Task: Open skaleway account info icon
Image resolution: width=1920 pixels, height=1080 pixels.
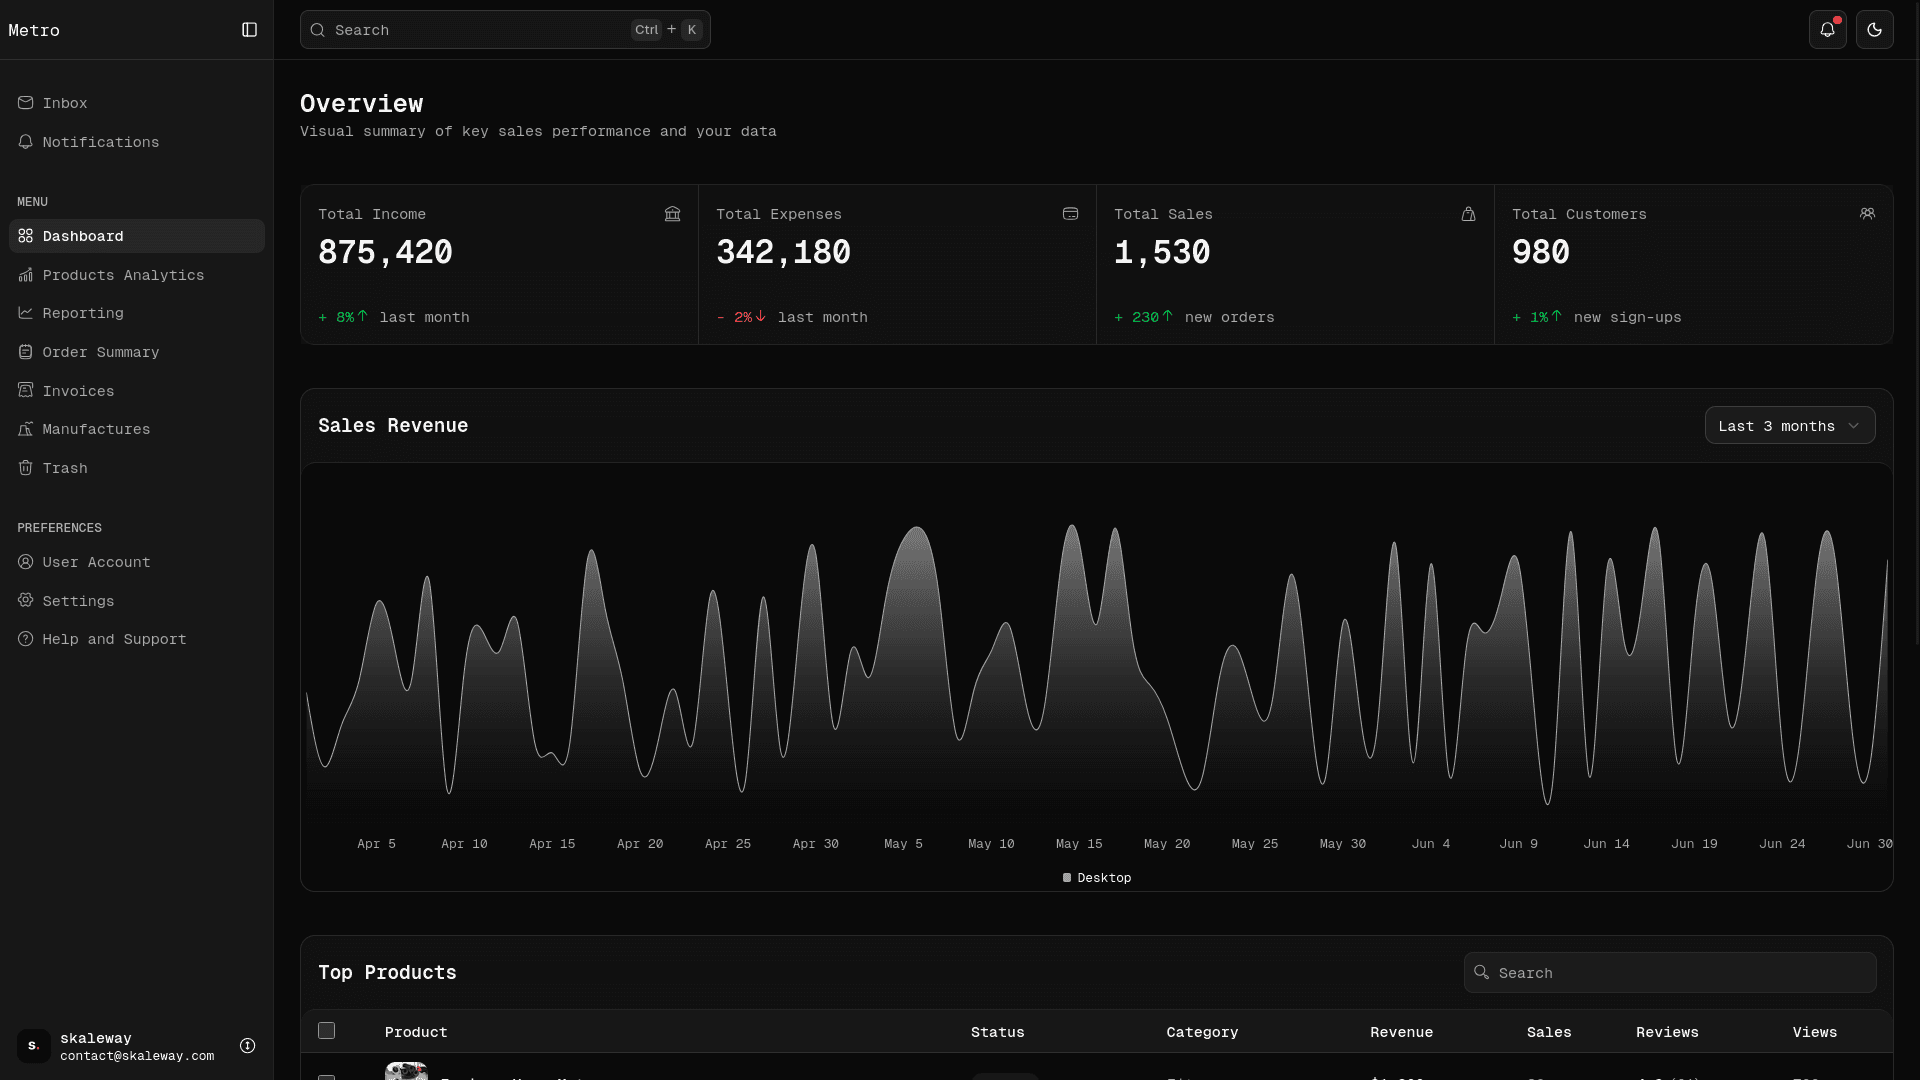Action: 248,1046
